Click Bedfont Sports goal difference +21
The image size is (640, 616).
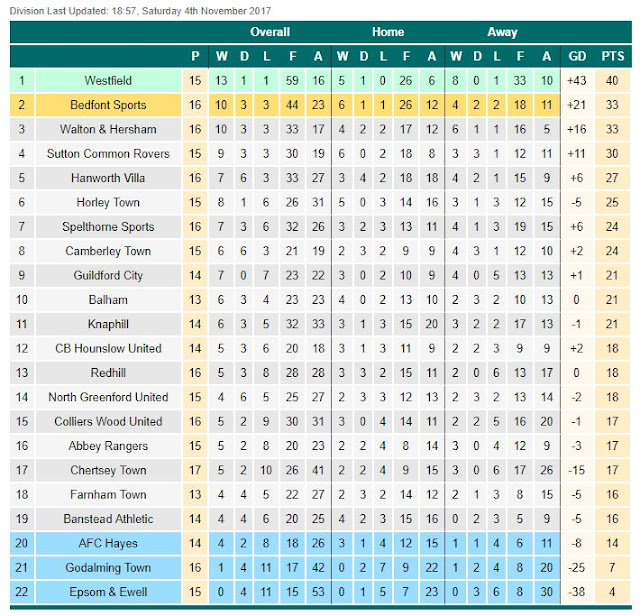[x=576, y=105]
